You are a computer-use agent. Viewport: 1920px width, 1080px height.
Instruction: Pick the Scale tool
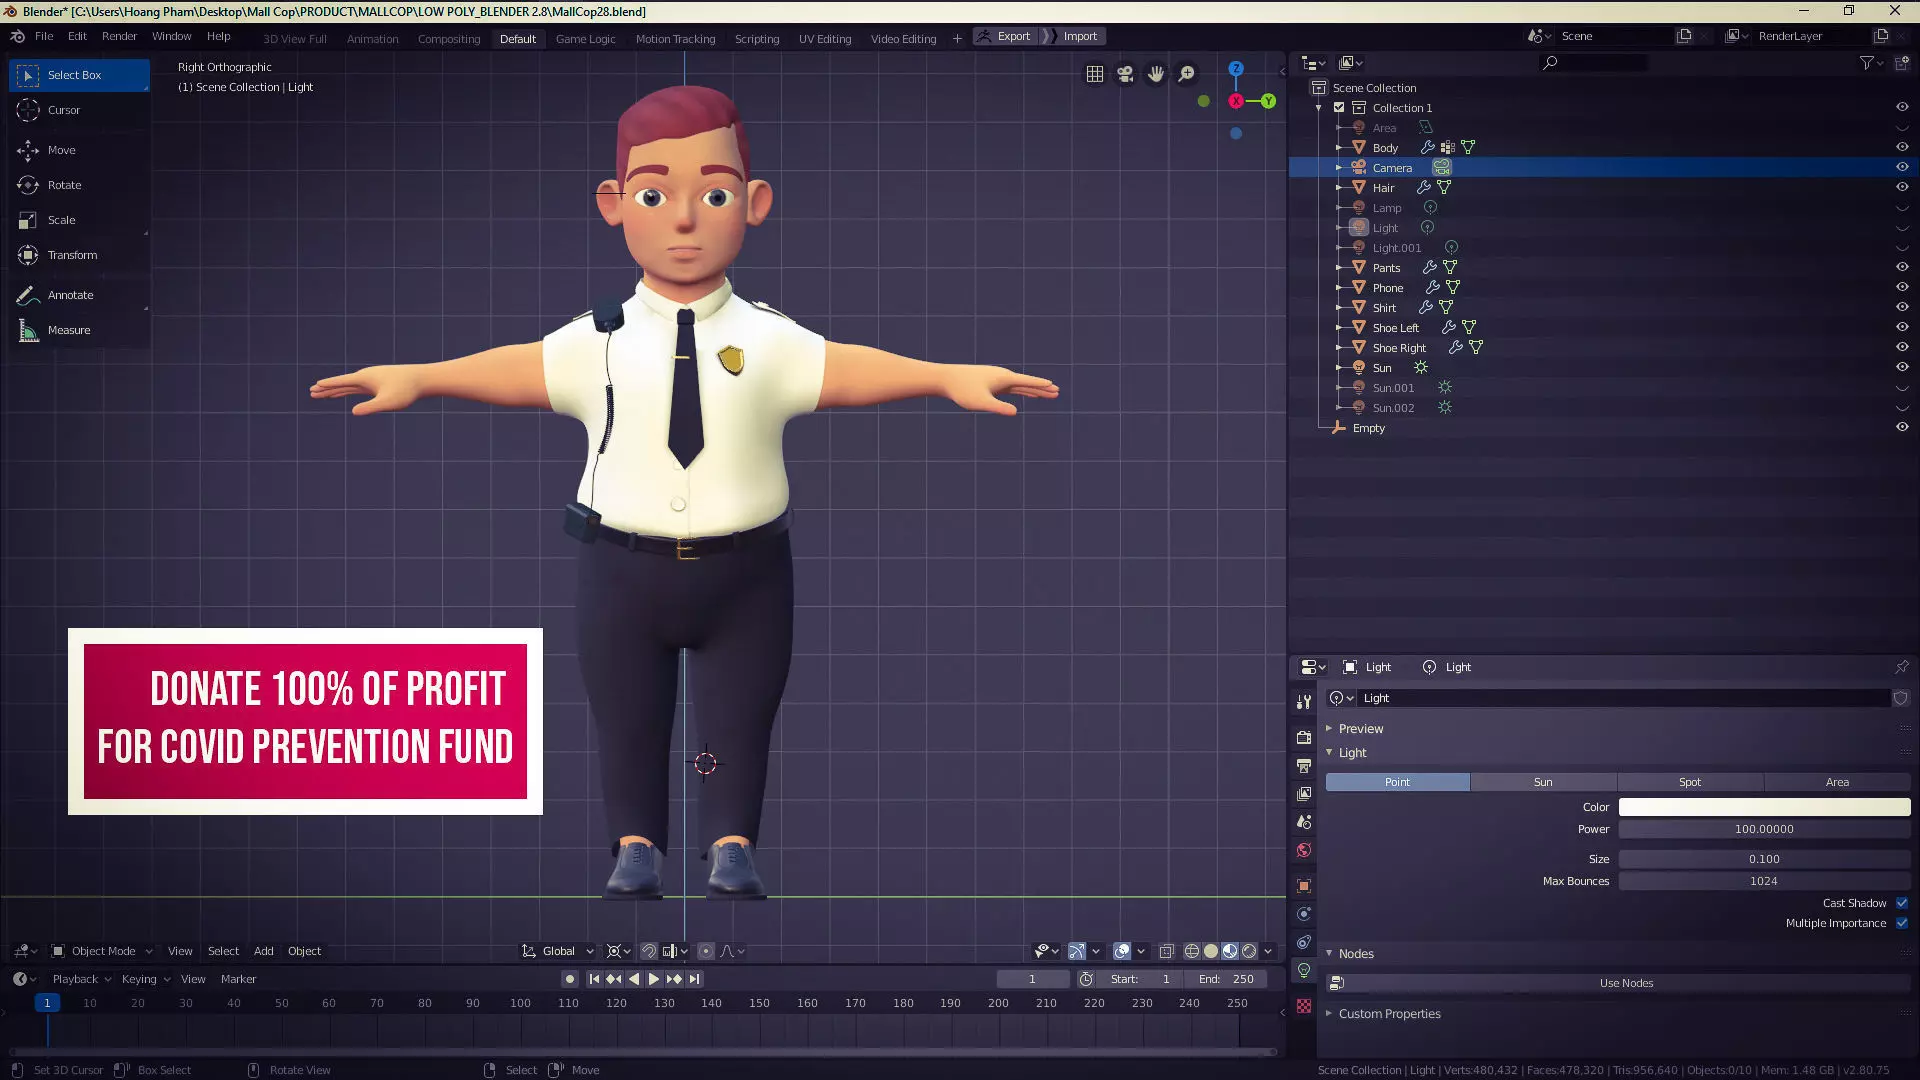(61, 220)
